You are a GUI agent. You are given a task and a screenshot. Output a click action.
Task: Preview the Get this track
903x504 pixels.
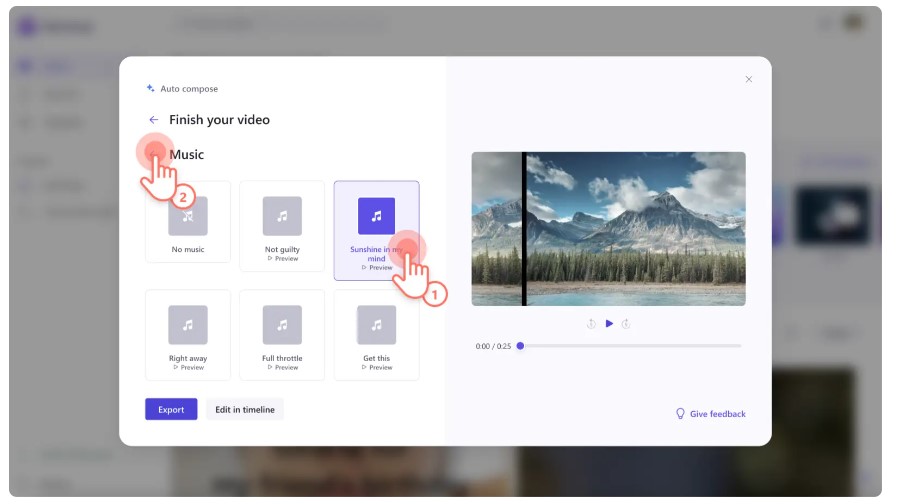377,367
